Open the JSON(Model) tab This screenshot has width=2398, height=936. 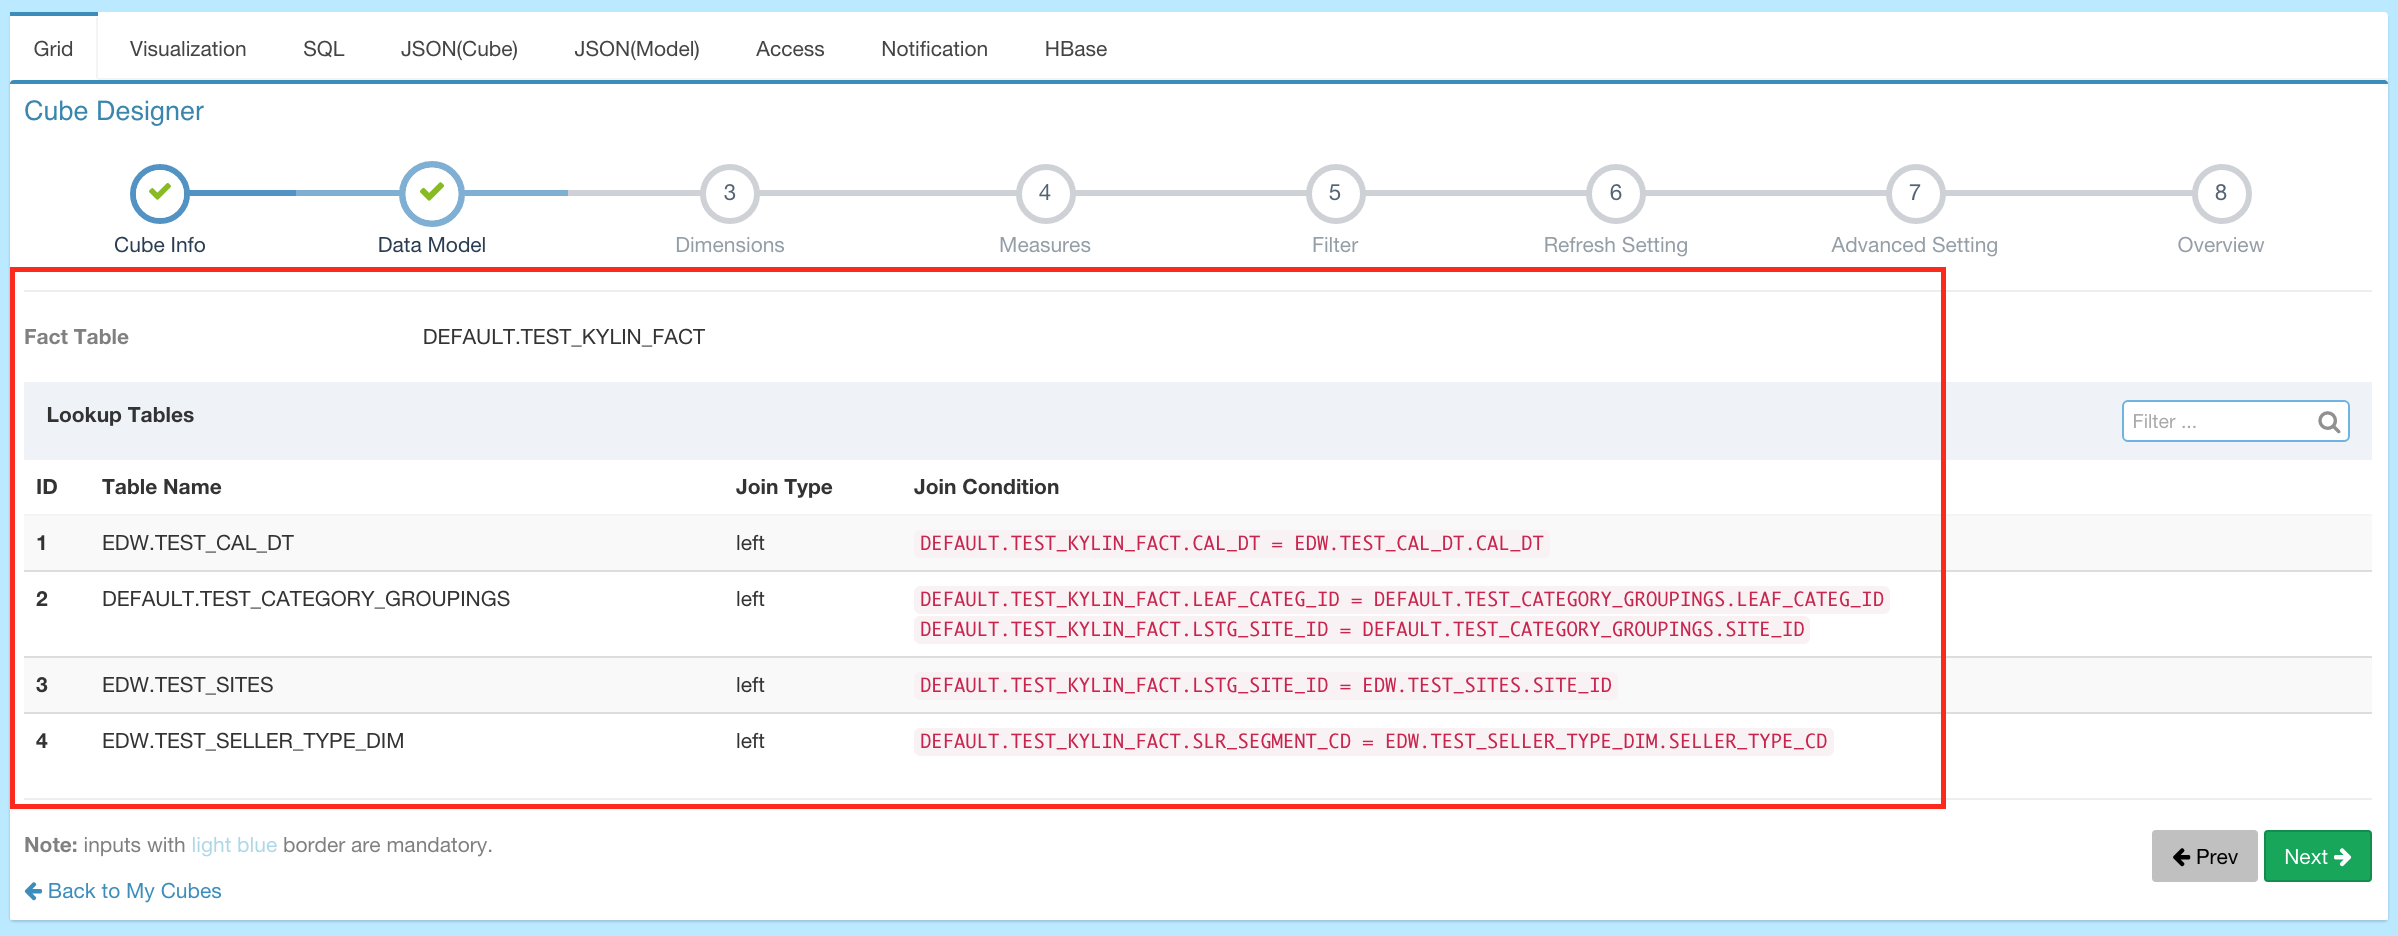[636, 49]
